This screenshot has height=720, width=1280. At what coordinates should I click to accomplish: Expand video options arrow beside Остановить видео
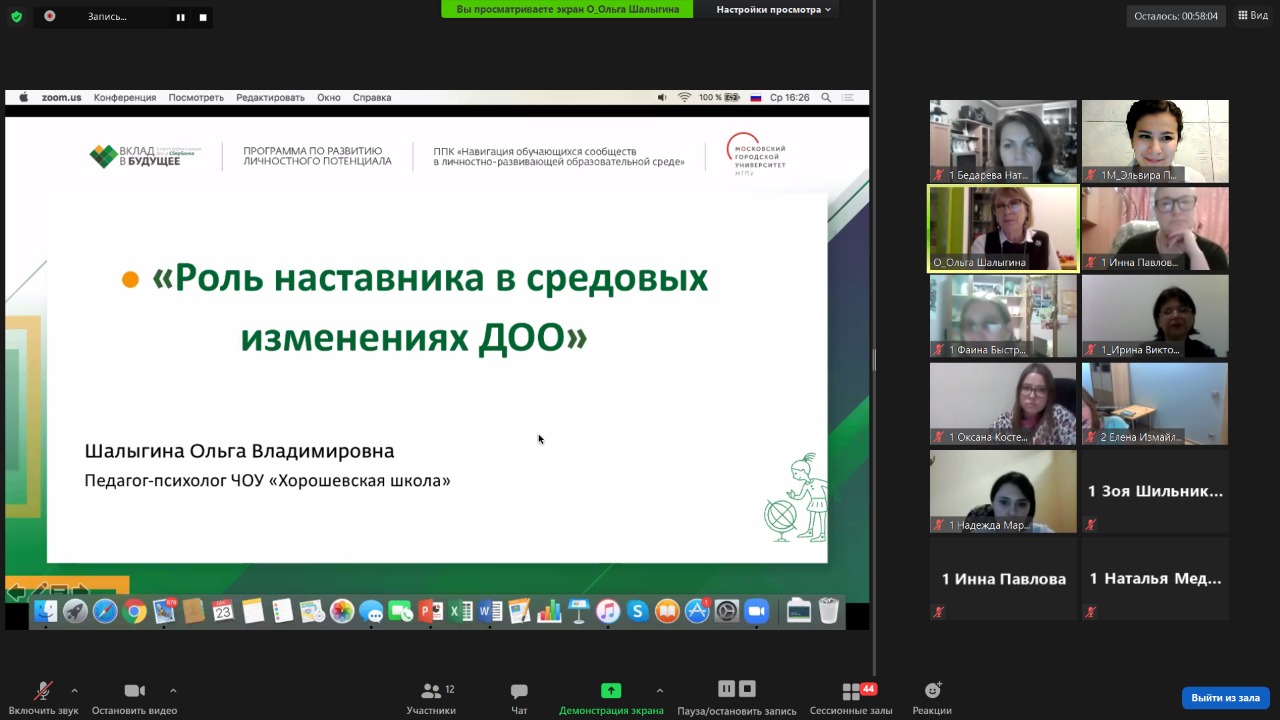coord(173,690)
